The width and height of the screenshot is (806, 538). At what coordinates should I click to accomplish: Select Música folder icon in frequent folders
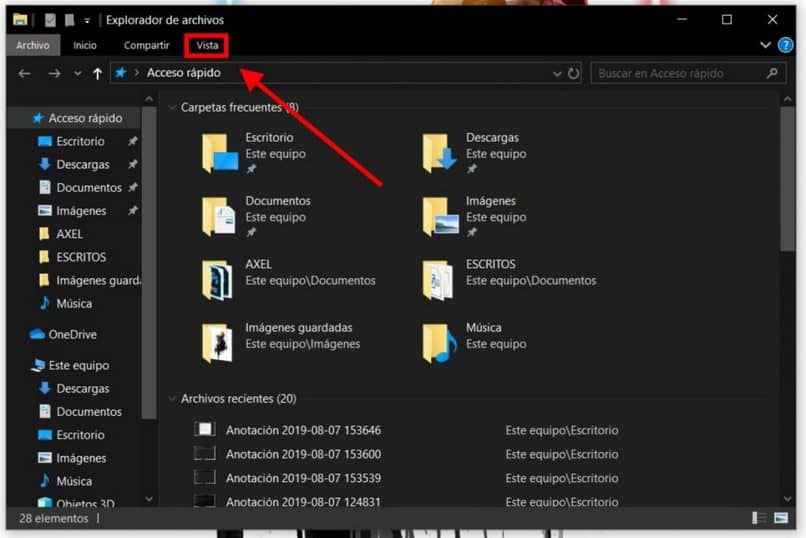coord(439,343)
